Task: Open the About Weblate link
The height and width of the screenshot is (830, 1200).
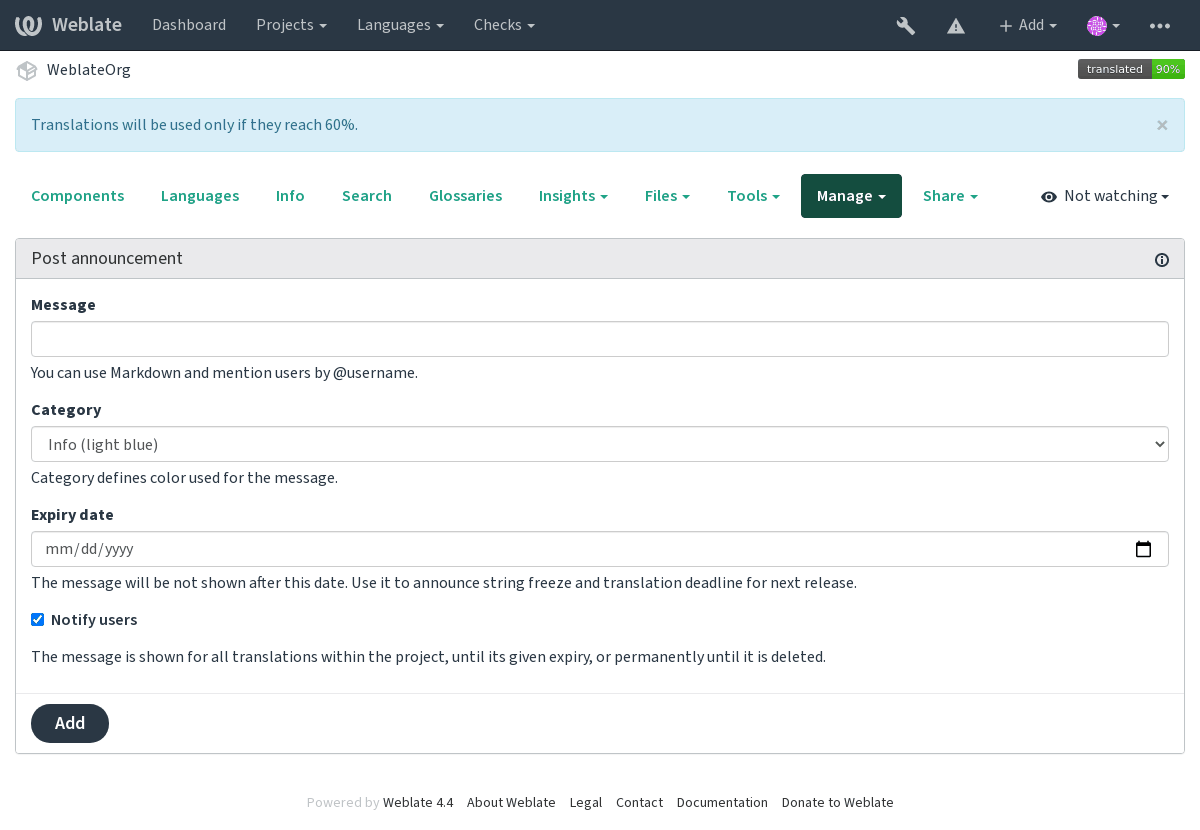Action: (511, 802)
